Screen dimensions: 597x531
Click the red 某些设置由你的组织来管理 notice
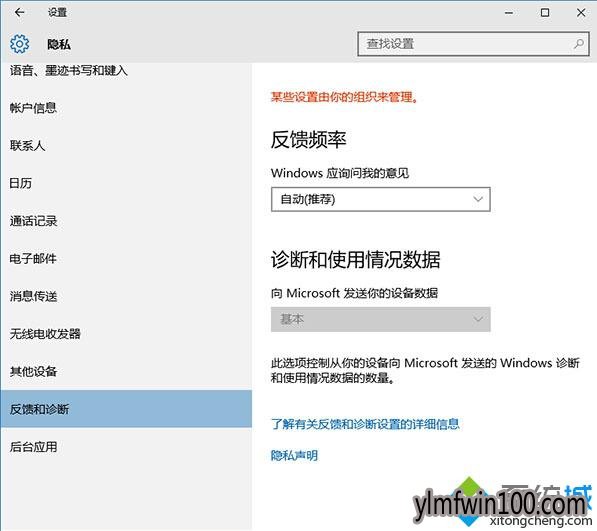[345, 97]
